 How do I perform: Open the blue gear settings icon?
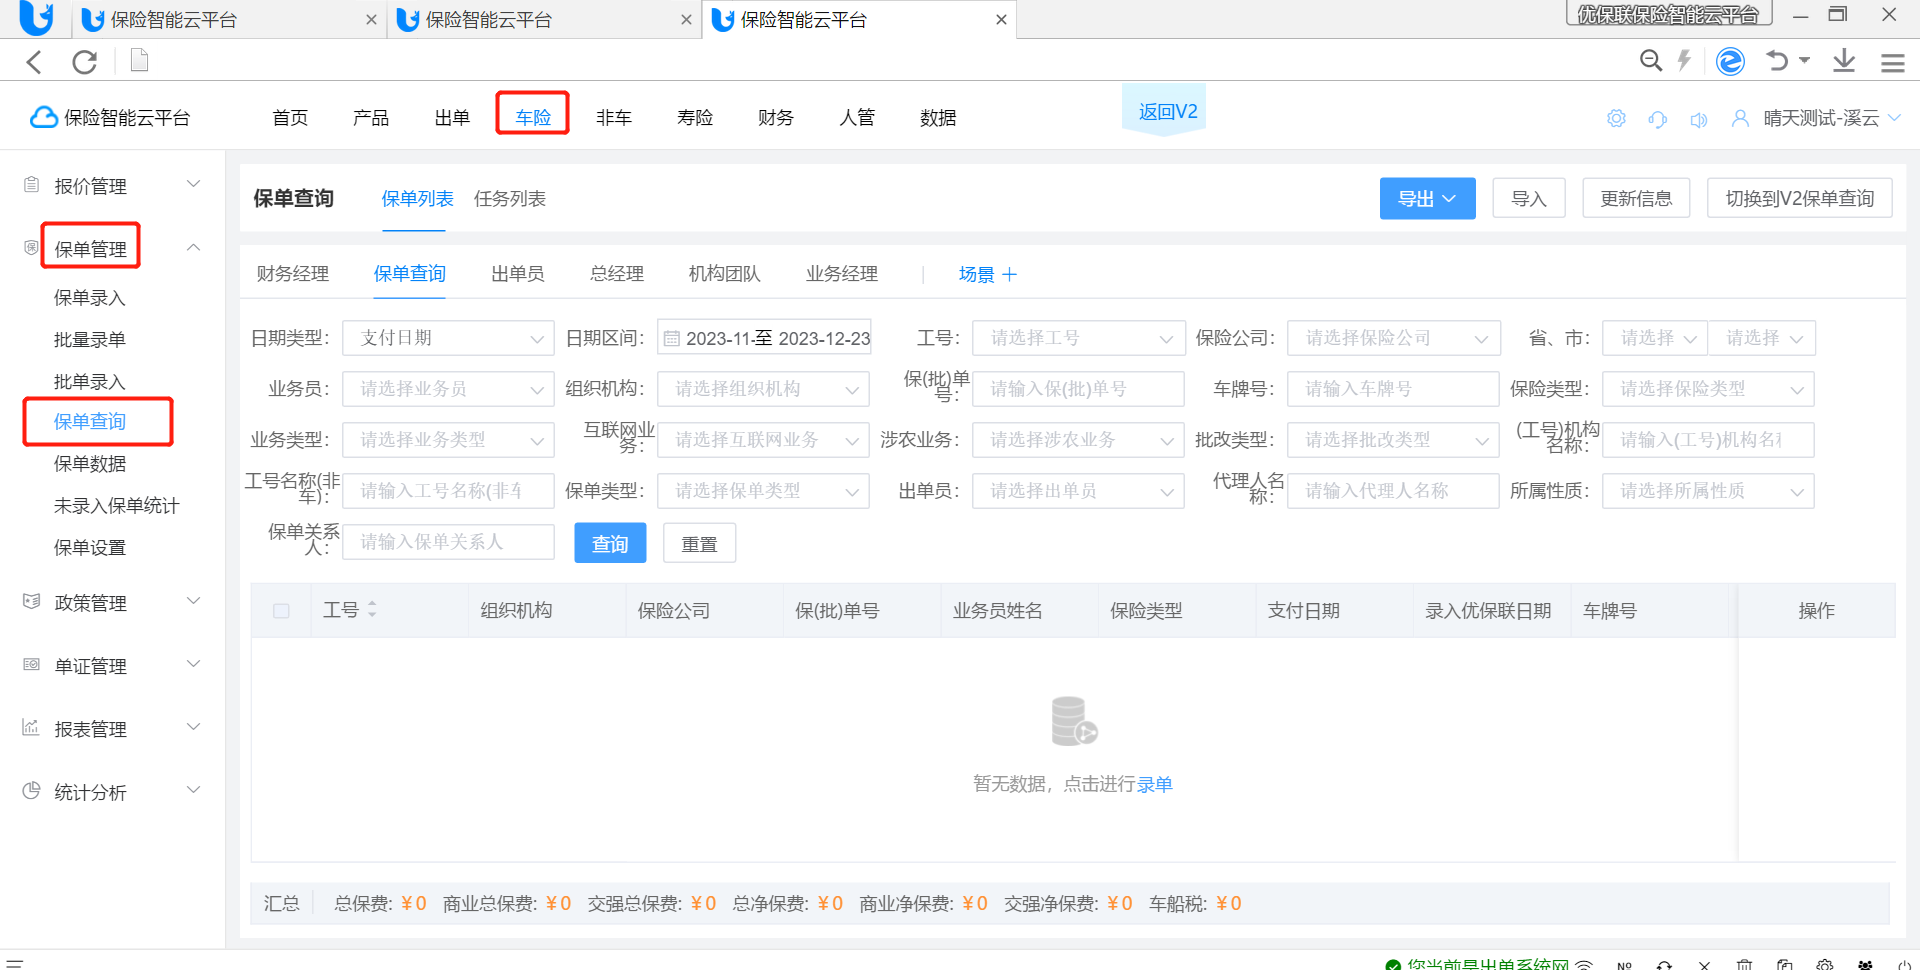click(1616, 119)
